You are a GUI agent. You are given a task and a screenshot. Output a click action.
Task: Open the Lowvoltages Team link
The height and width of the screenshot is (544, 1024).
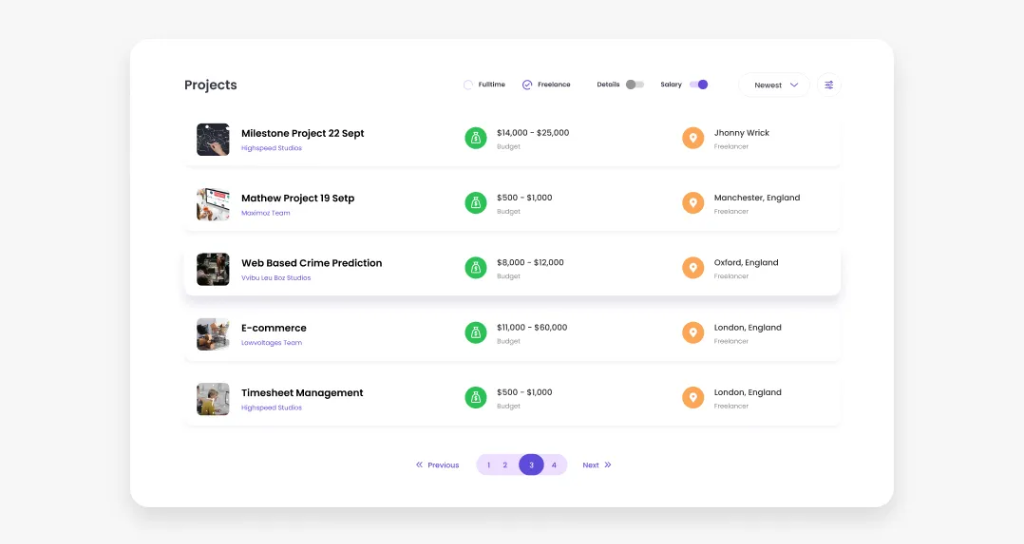click(x=272, y=343)
